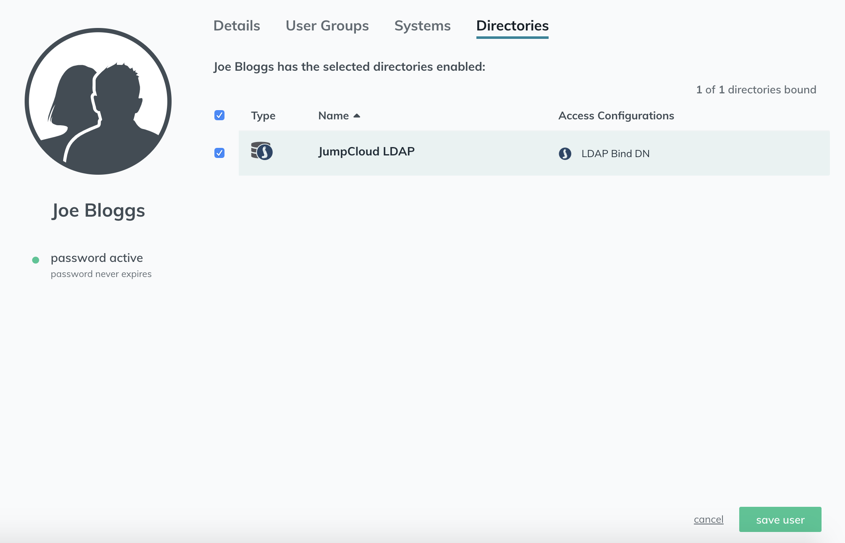Click the green password active status dot
This screenshot has height=543, width=845.
(36, 260)
